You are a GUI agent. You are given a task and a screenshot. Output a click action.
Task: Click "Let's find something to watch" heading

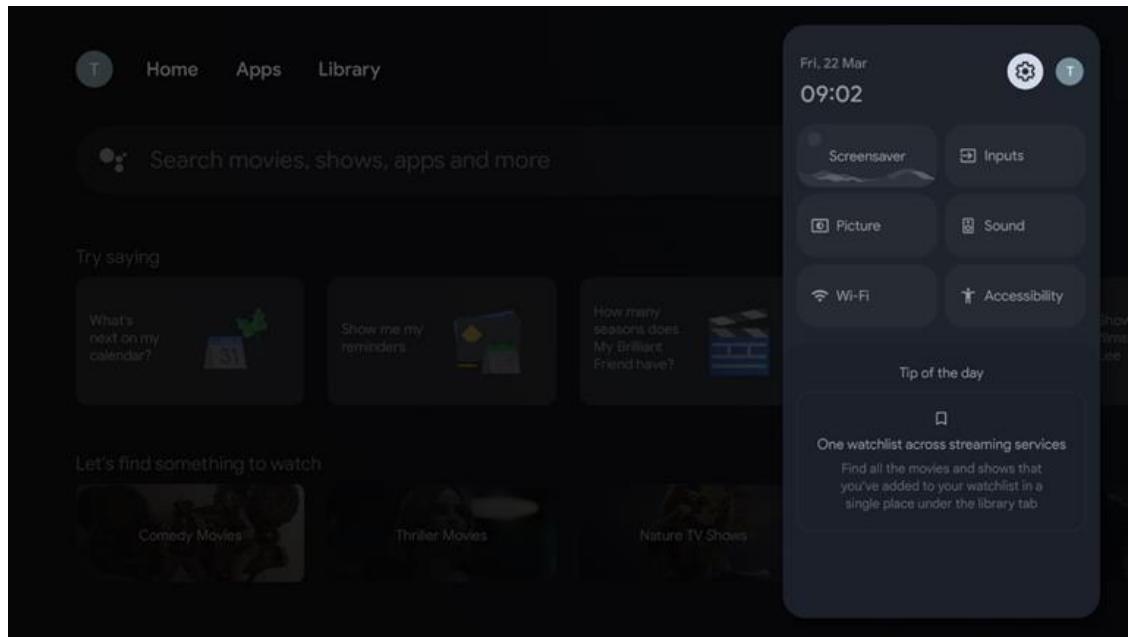(199, 464)
